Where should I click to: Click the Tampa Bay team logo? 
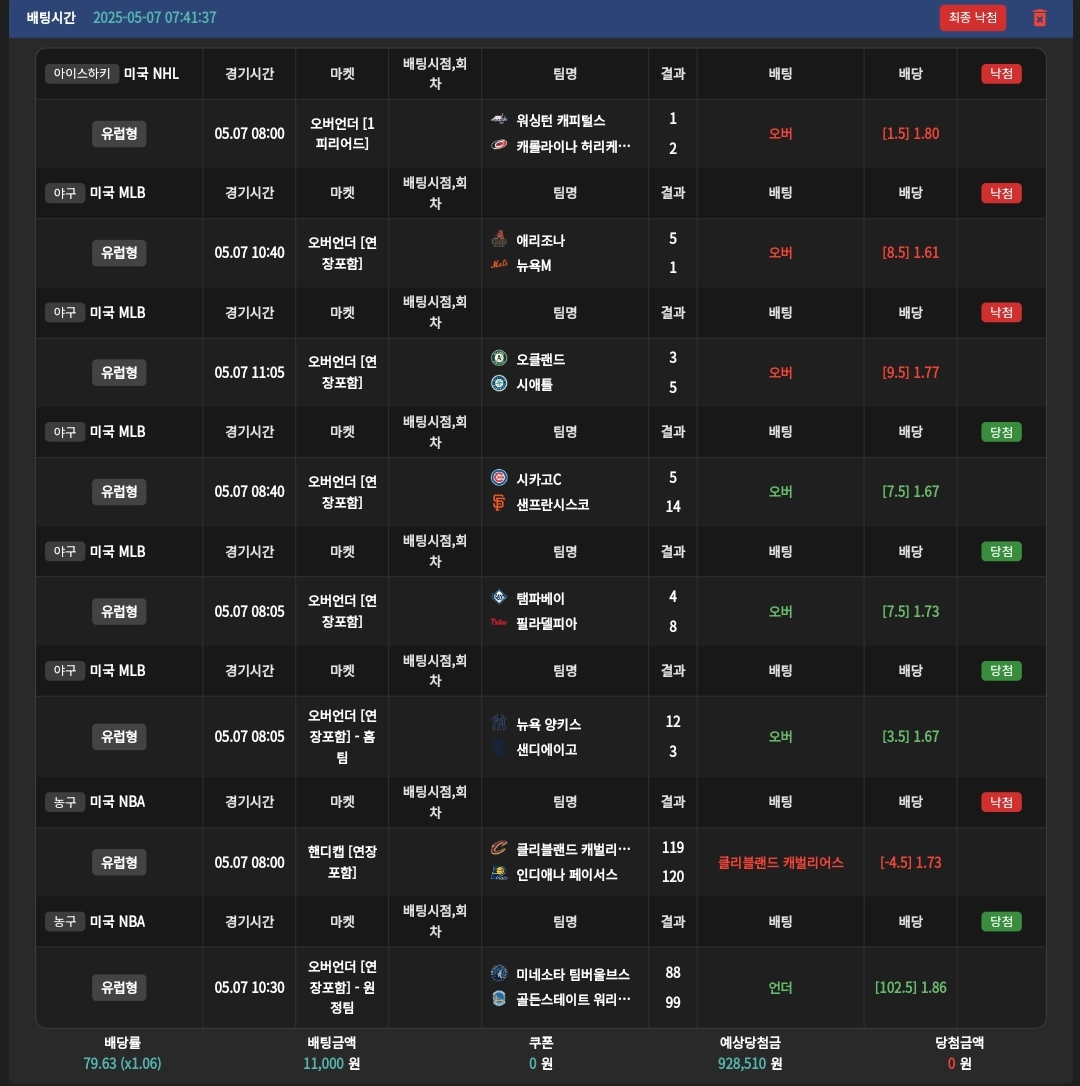point(499,598)
